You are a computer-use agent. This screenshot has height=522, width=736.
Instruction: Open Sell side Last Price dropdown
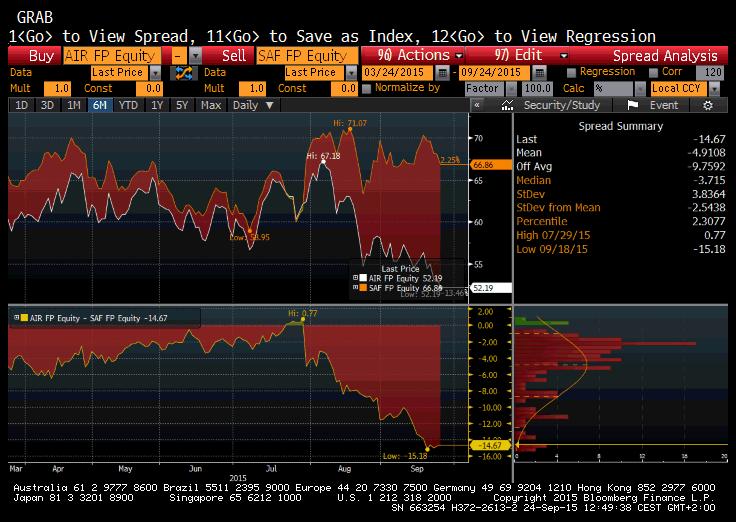351,73
